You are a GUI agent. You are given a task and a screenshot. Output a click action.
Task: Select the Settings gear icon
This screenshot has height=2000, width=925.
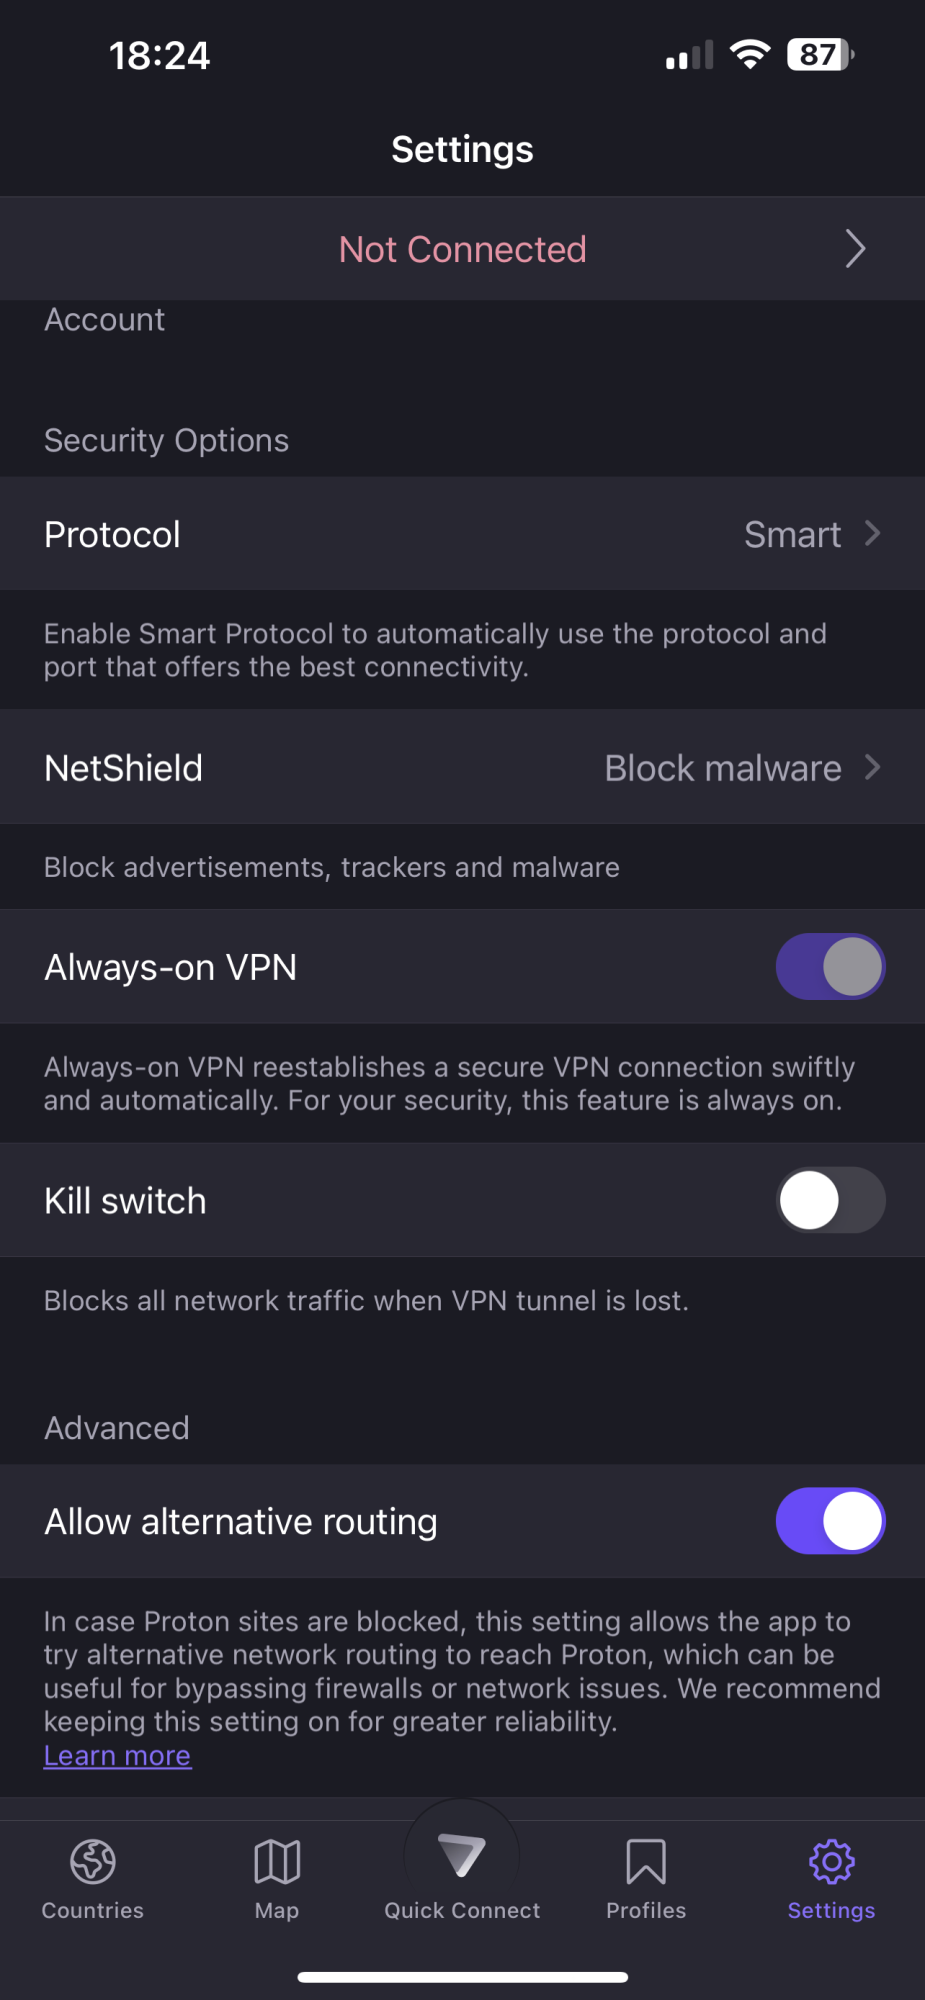(831, 1861)
